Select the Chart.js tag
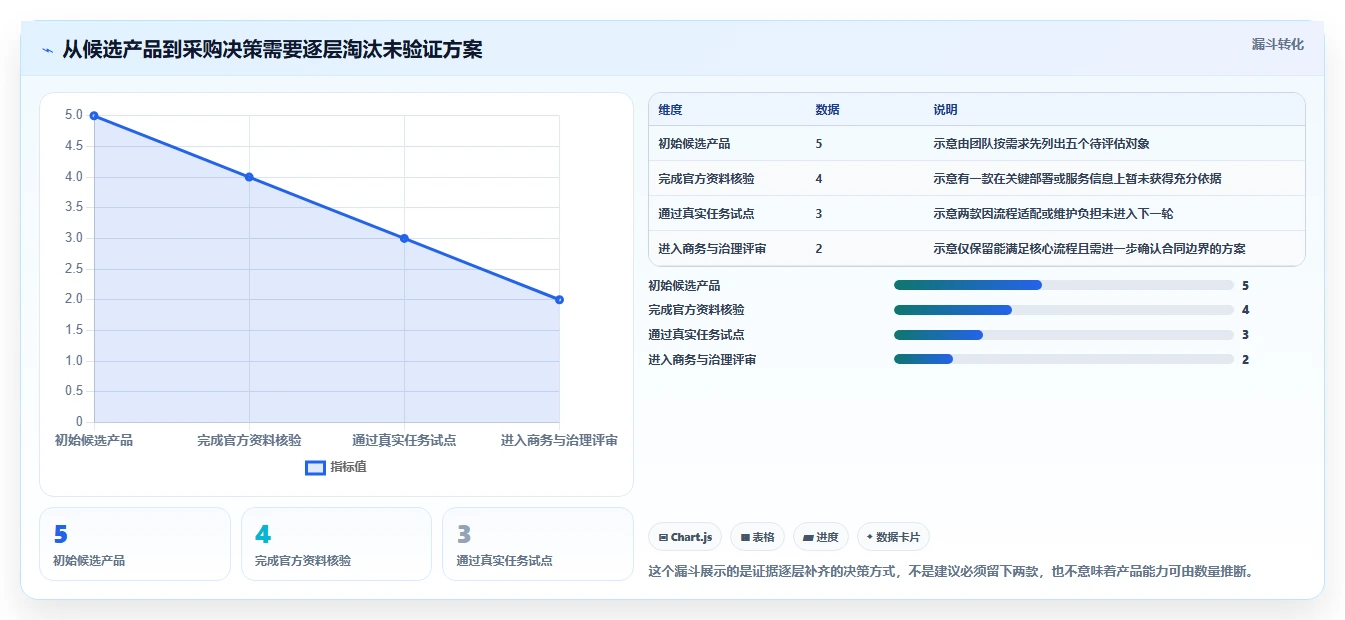The height and width of the screenshot is (620, 1345). (685, 537)
